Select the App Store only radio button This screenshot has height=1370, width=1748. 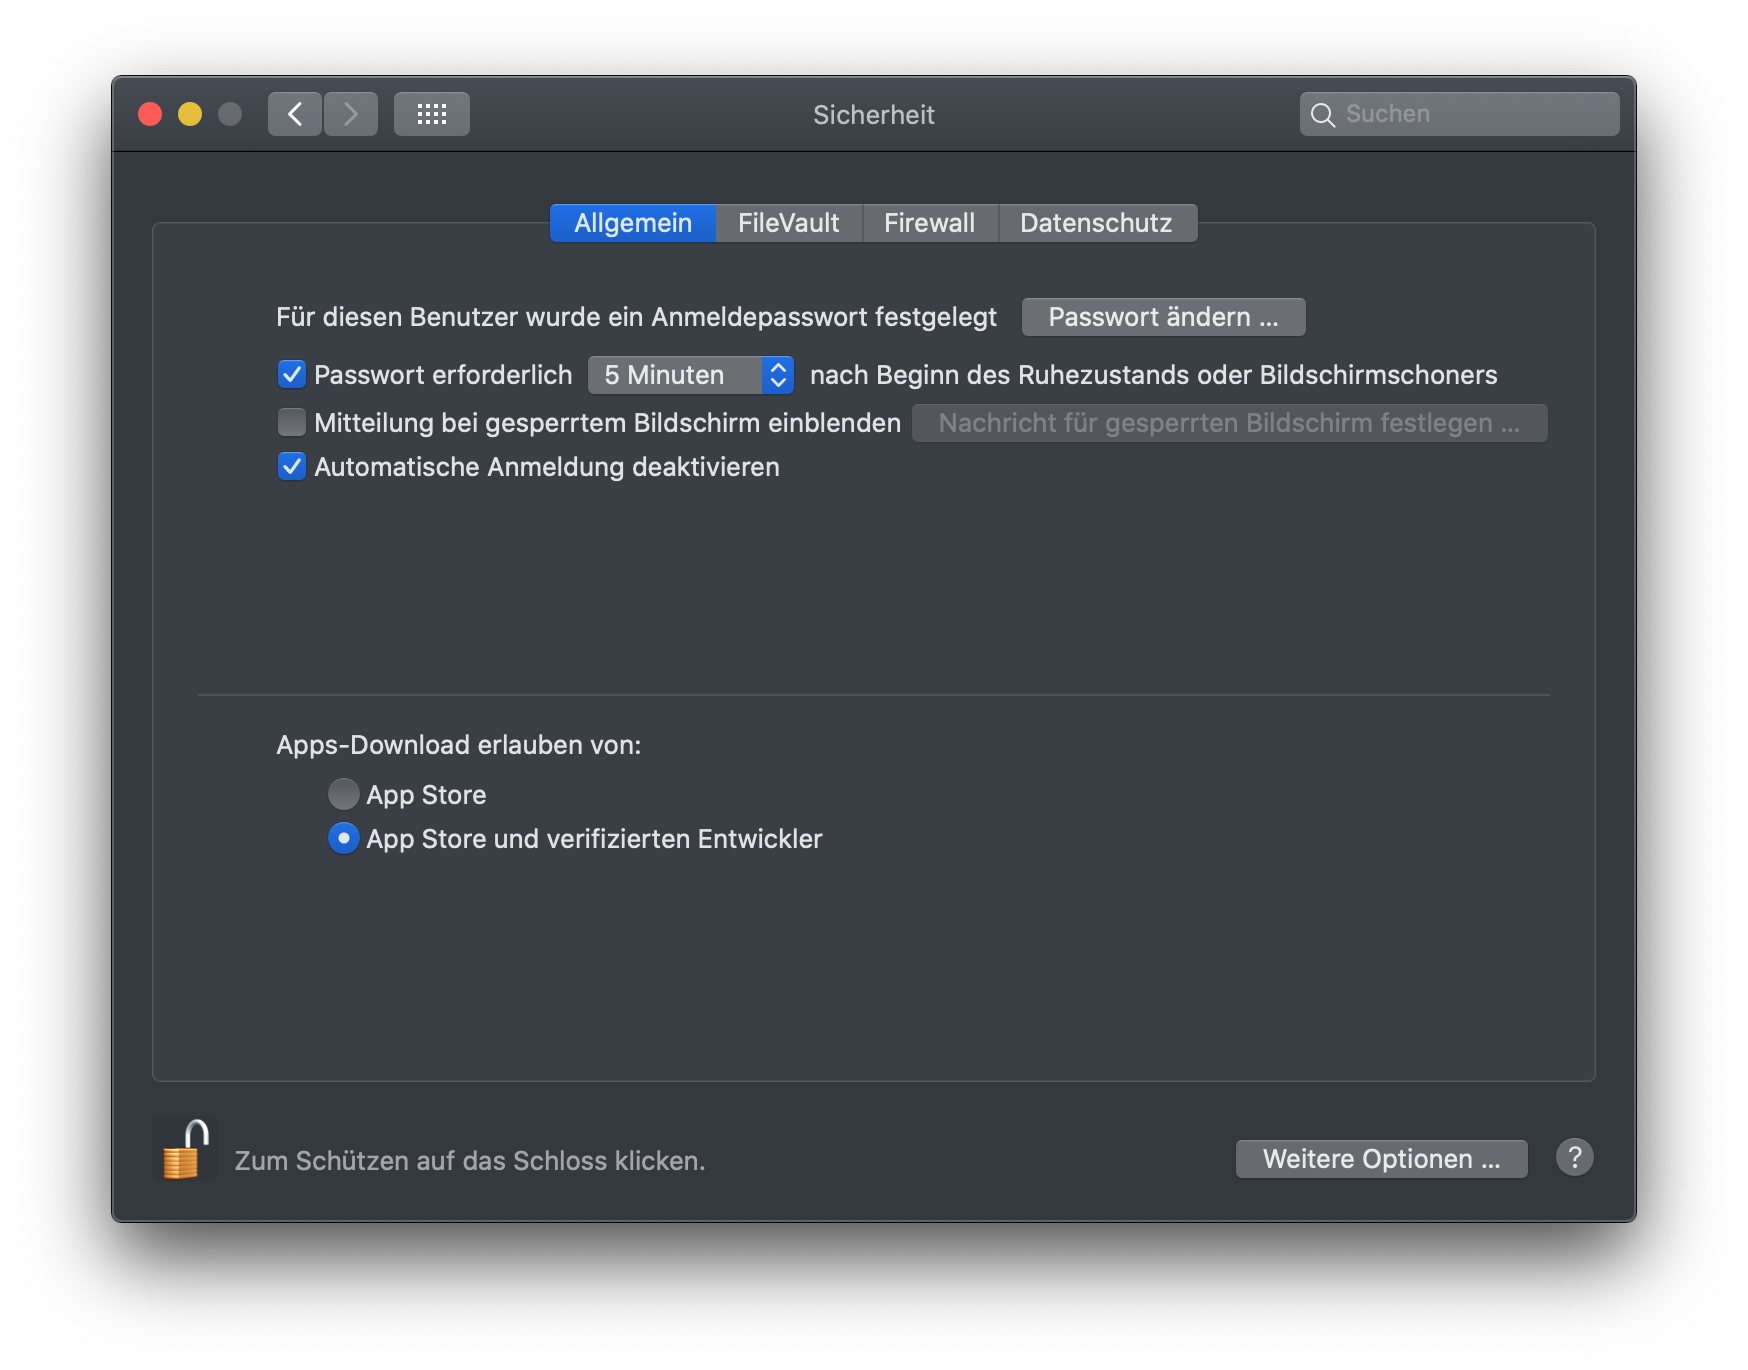pos(343,795)
